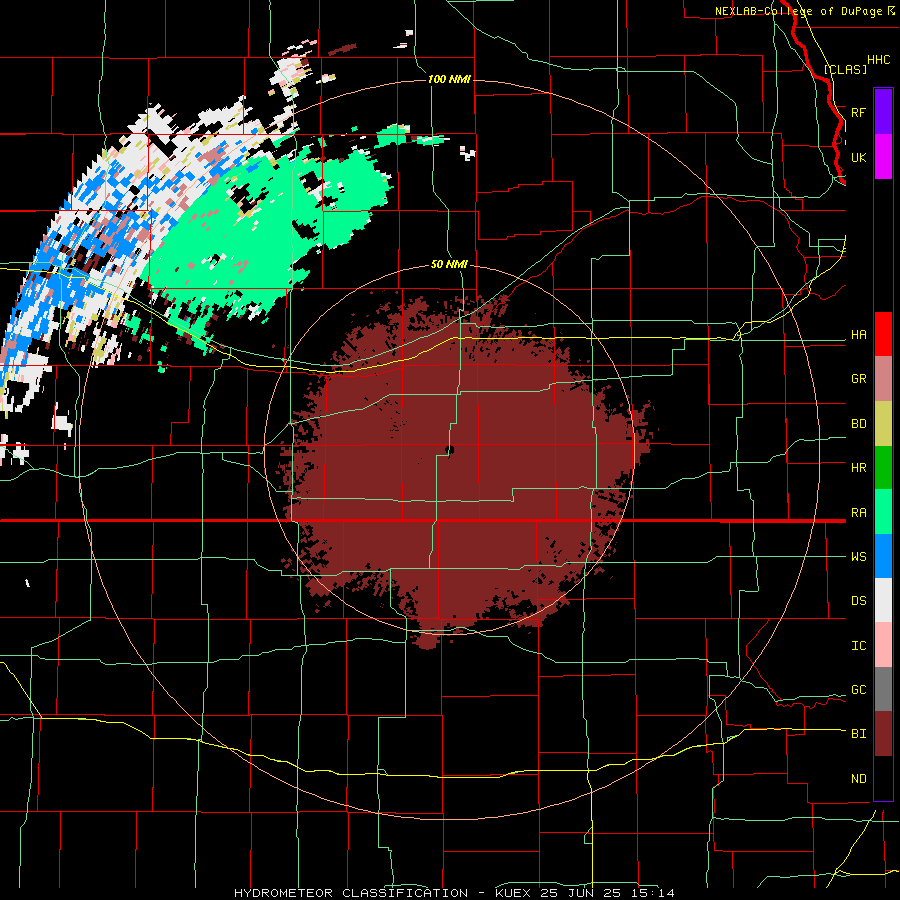The height and width of the screenshot is (900, 900).
Task: Click the 'RA' legend label
Action: point(858,513)
